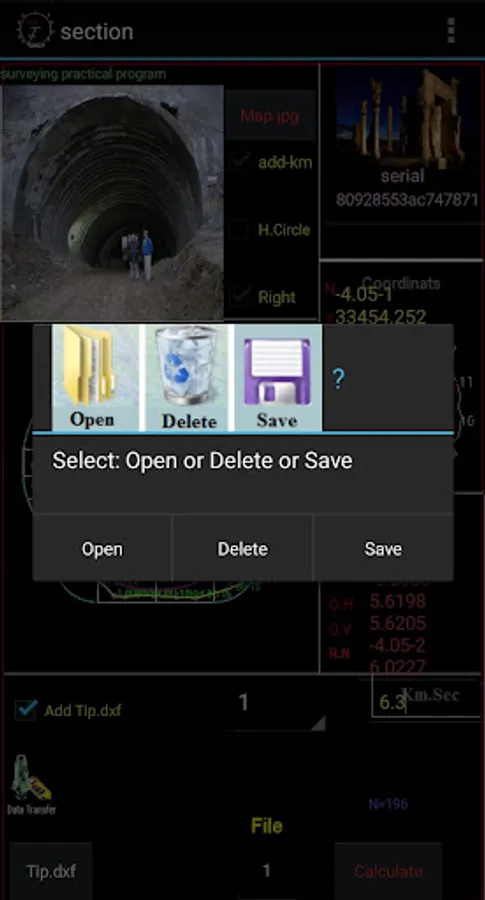
Task: Choose the Delete dialog button
Action: [x=242, y=548]
